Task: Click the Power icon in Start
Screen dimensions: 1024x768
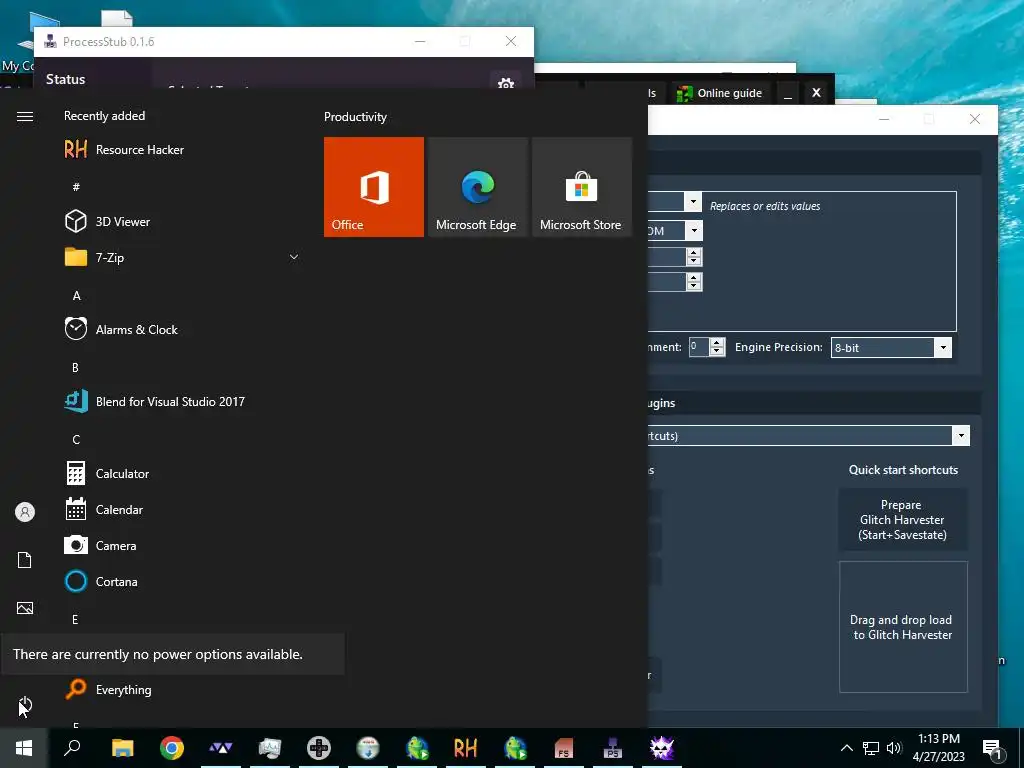Action: [25, 705]
